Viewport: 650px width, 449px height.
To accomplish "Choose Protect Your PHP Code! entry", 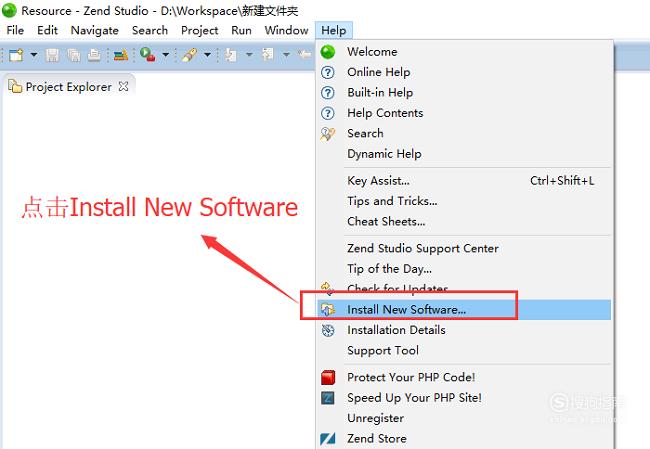I will pyautogui.click(x=463, y=377).
